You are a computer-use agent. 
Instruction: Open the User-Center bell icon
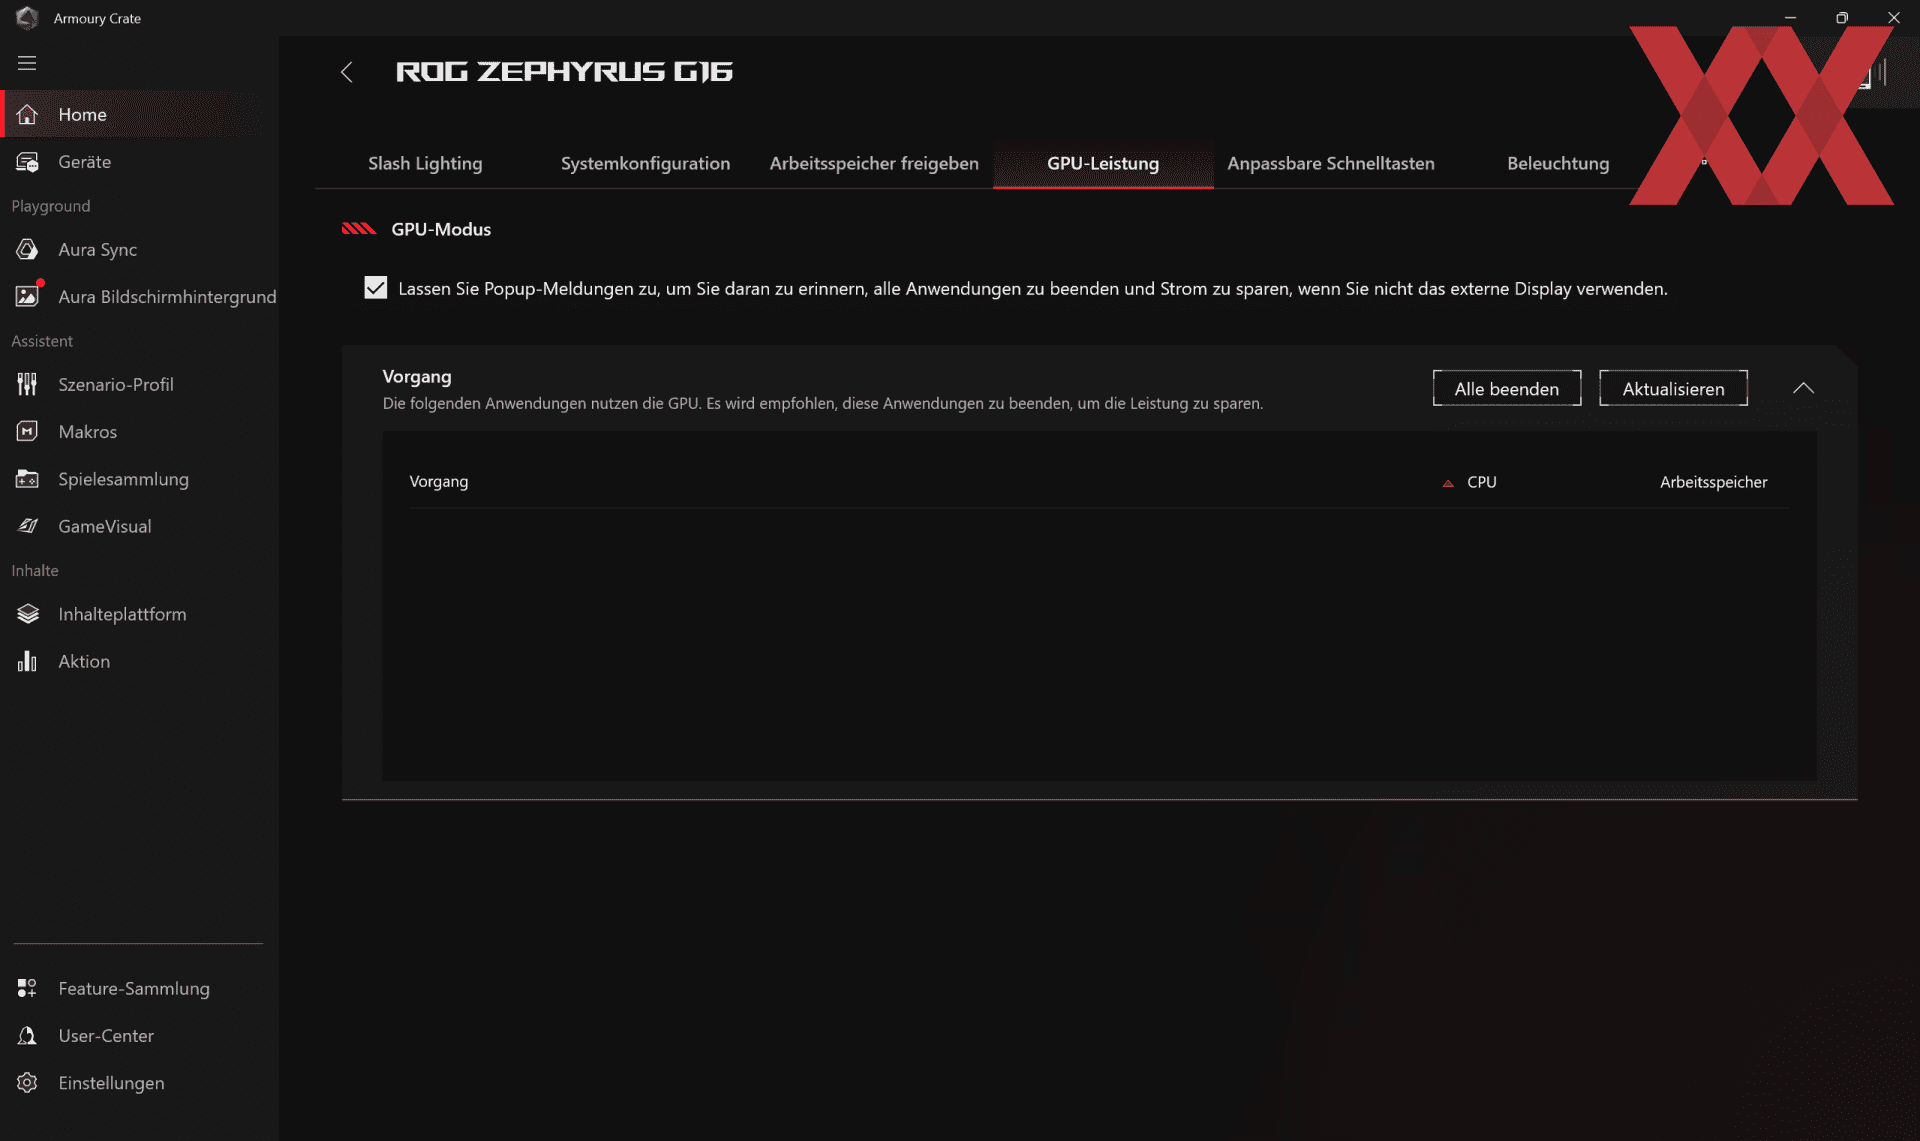click(x=27, y=1036)
